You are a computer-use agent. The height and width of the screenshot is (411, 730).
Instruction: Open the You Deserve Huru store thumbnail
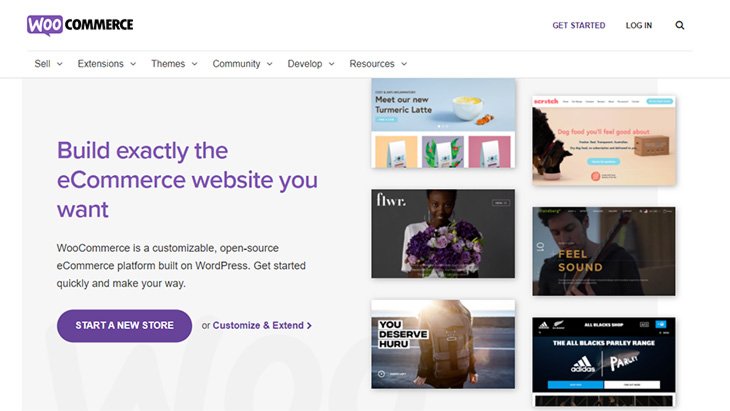click(x=443, y=344)
